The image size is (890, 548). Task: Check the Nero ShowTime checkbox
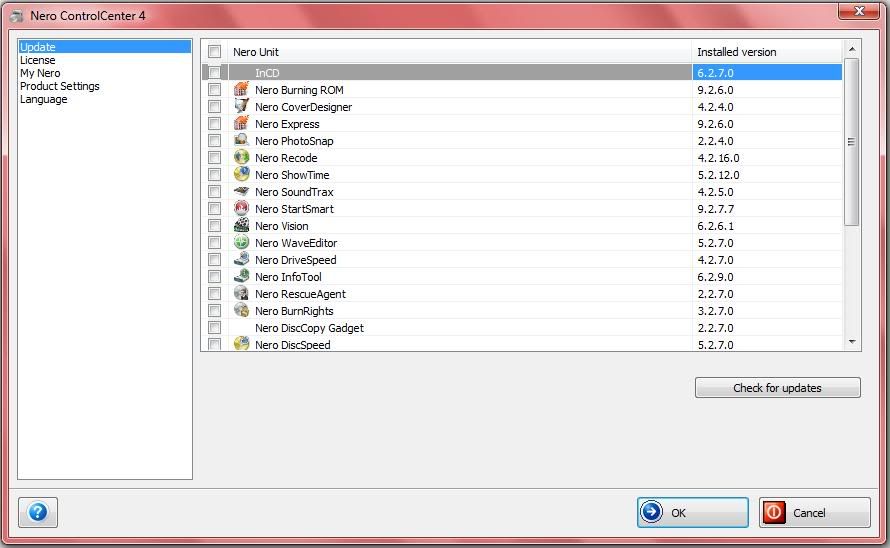click(214, 175)
